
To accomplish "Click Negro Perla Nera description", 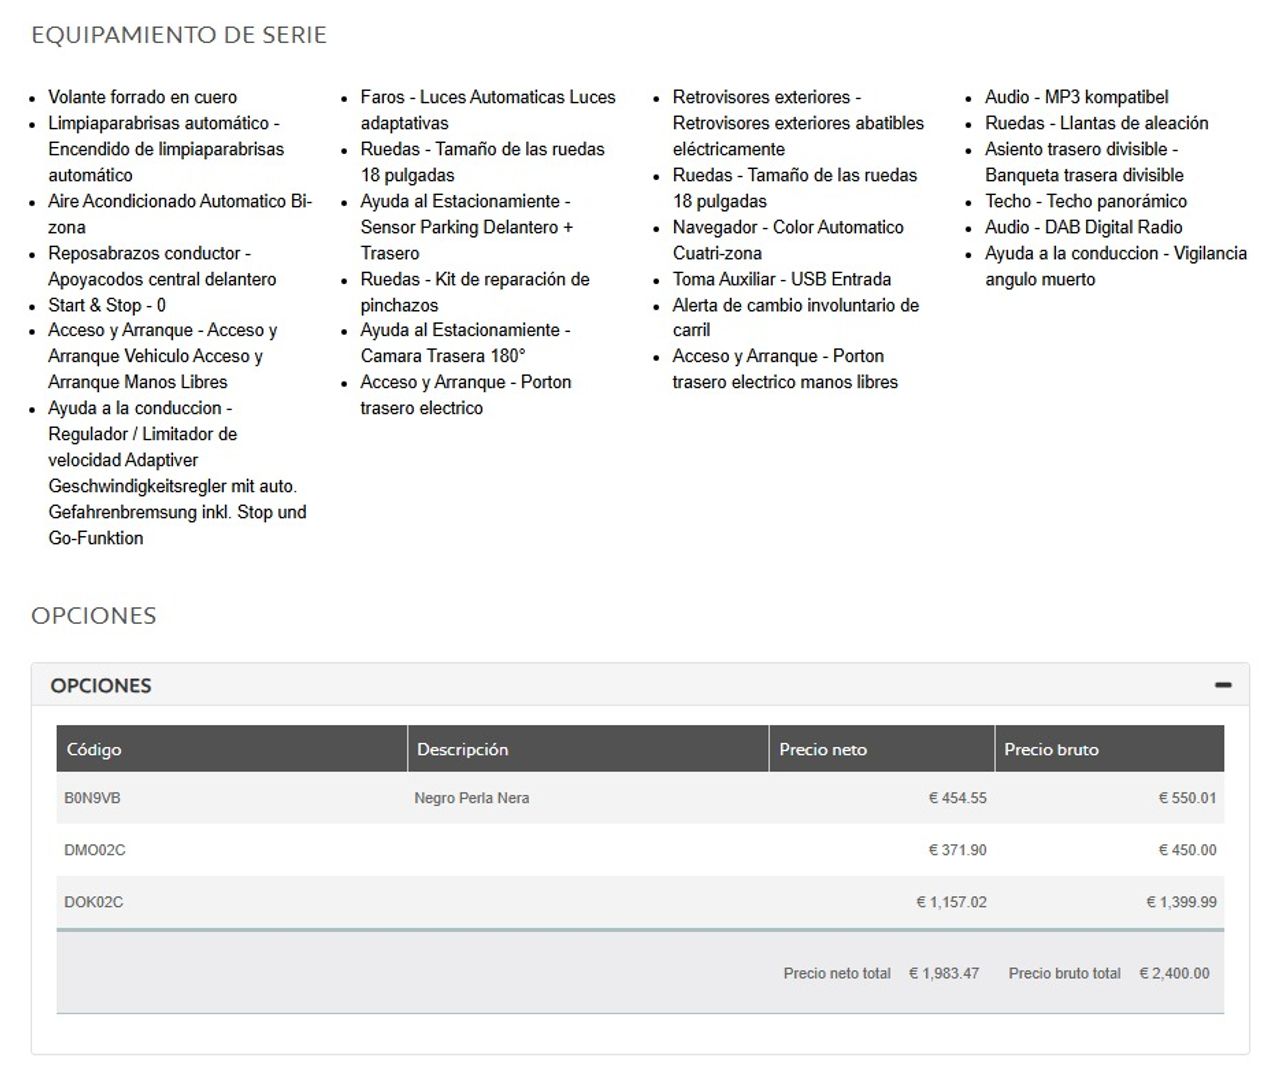I will 472,798.
